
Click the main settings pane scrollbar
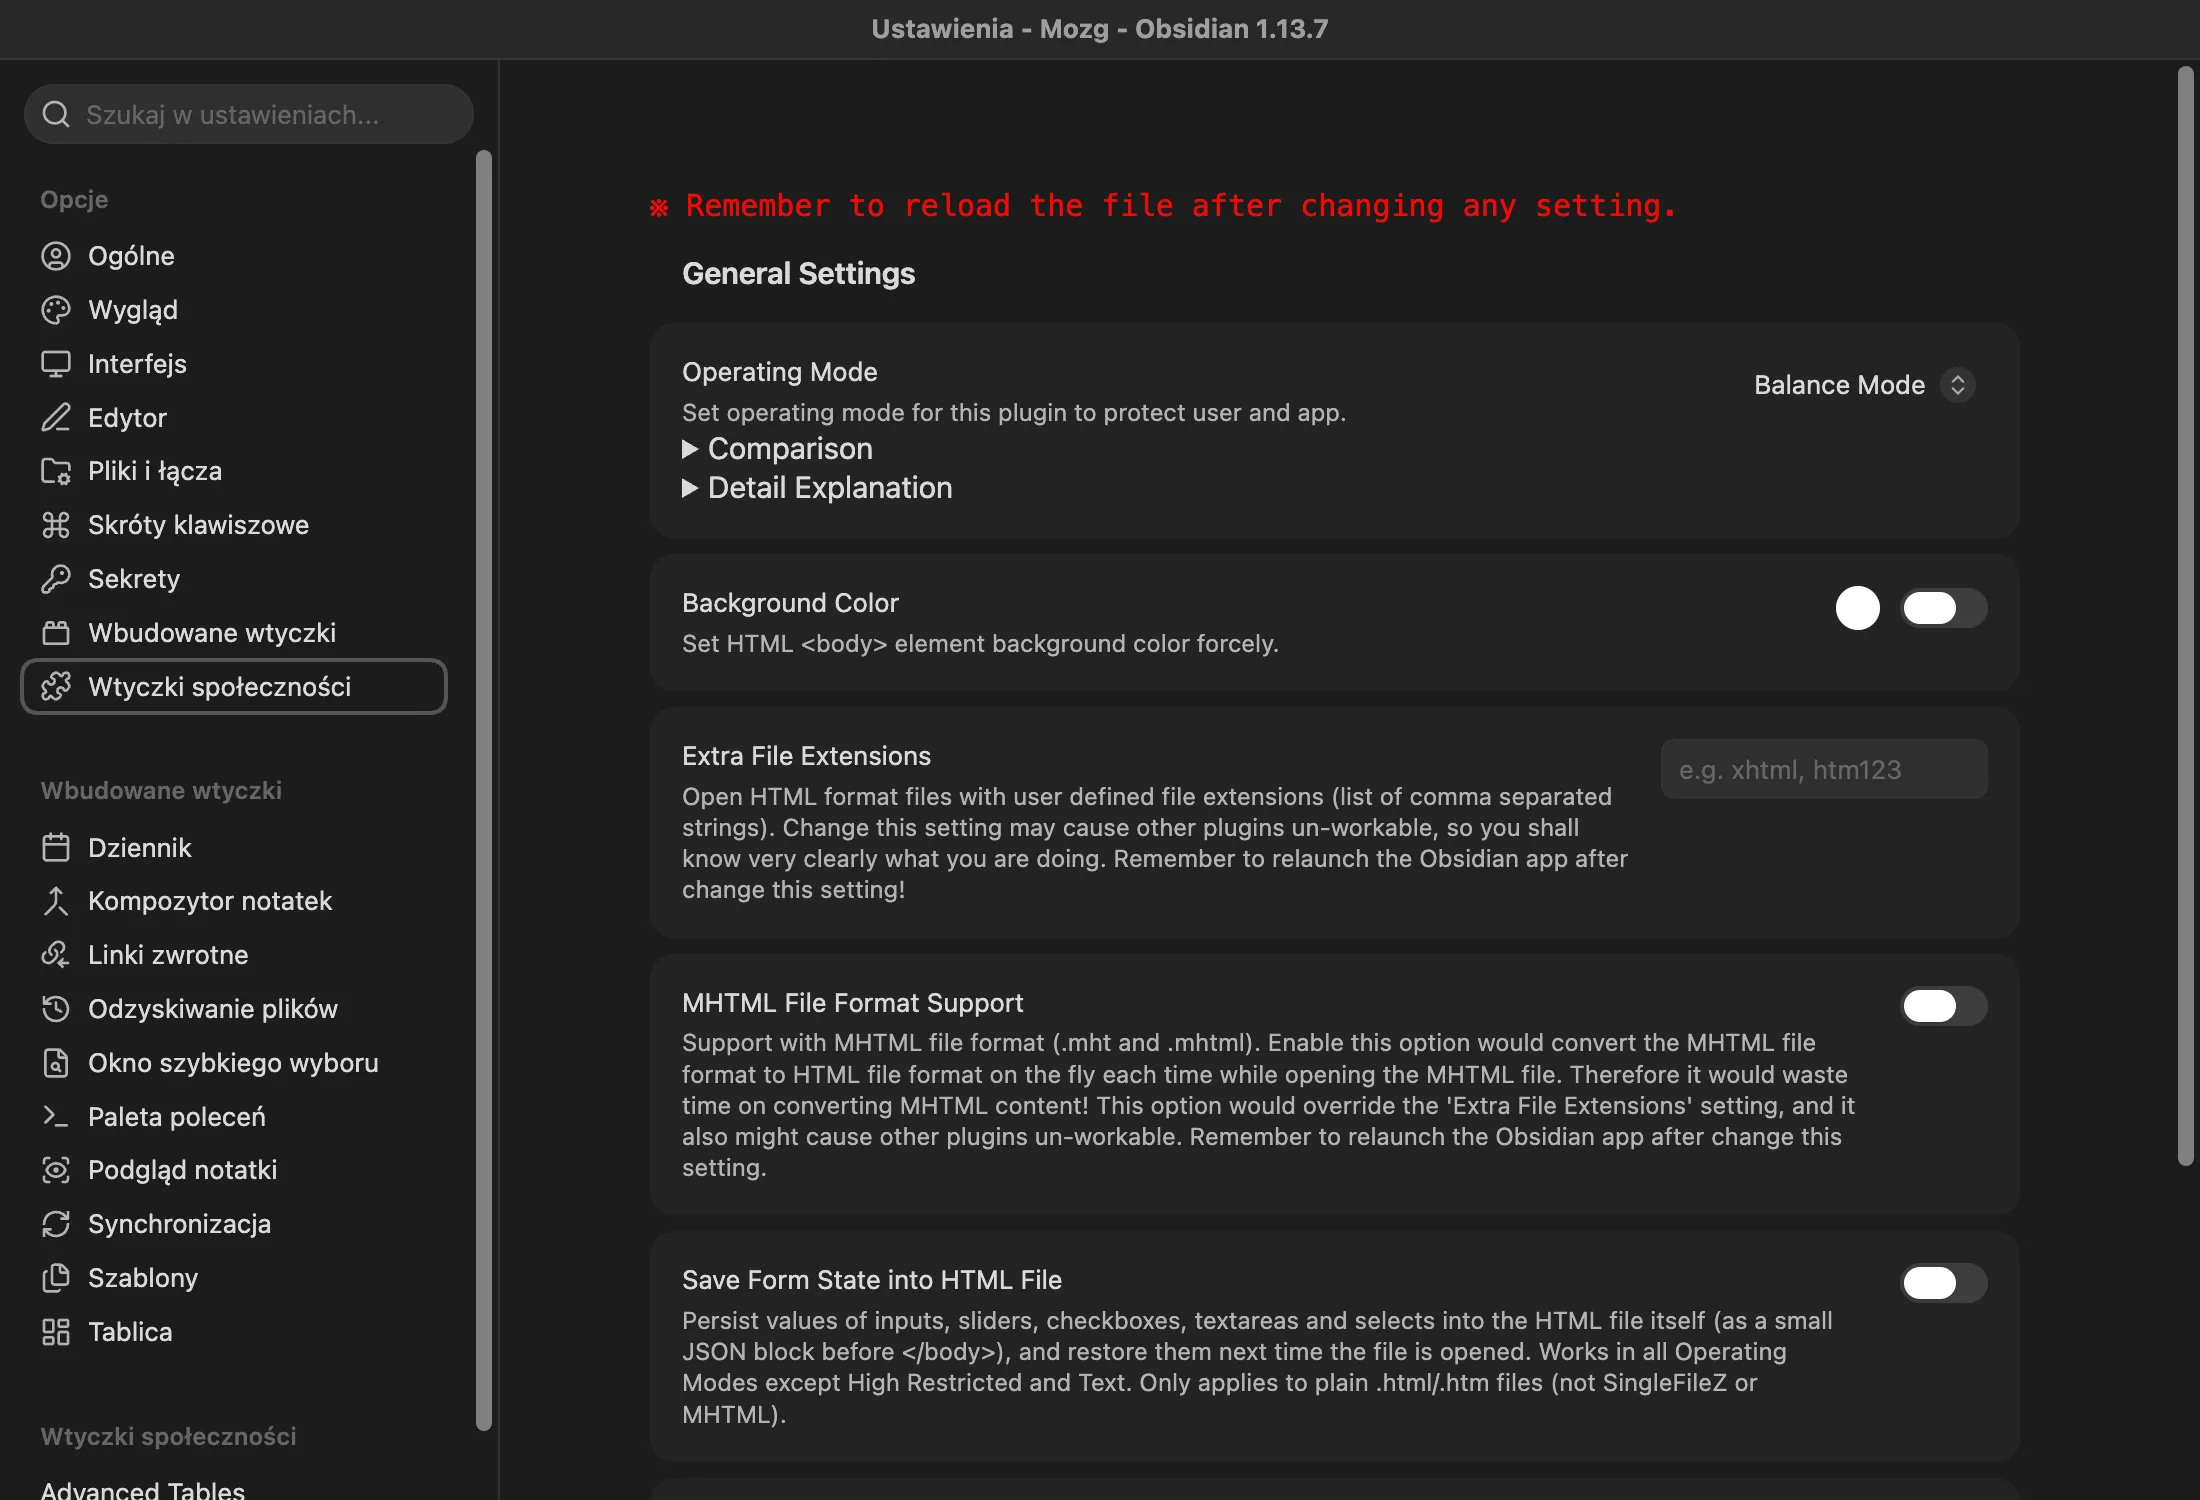tap(2185, 615)
